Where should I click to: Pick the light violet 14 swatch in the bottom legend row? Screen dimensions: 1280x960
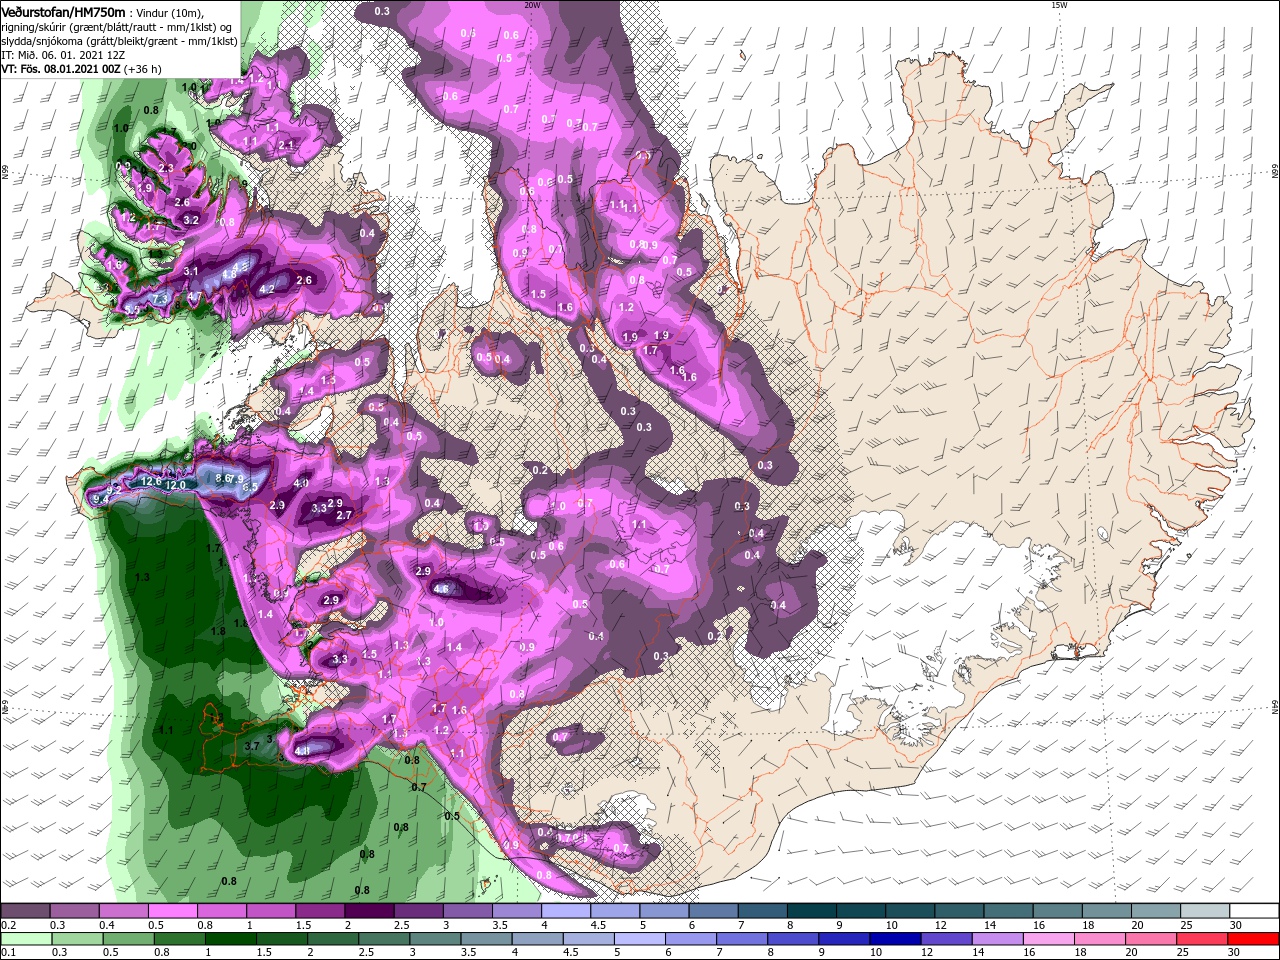tap(997, 939)
